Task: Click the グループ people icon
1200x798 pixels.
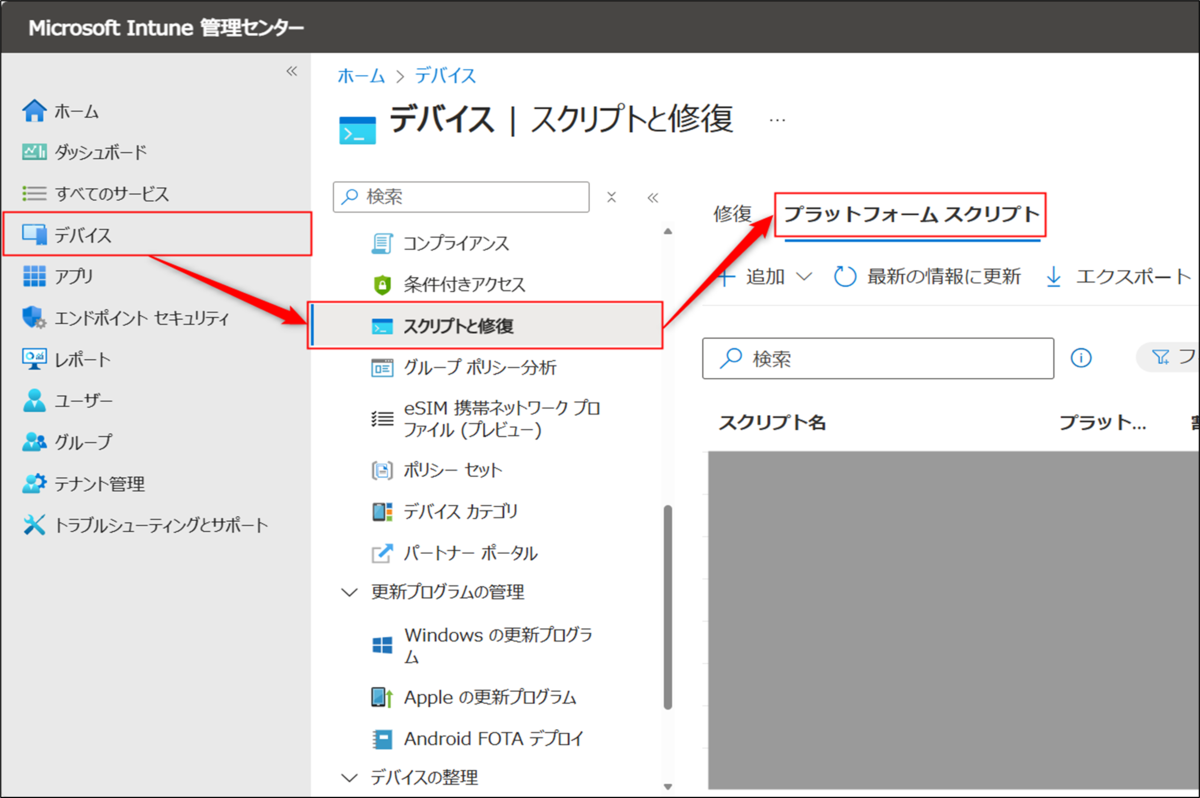Action: (x=35, y=442)
